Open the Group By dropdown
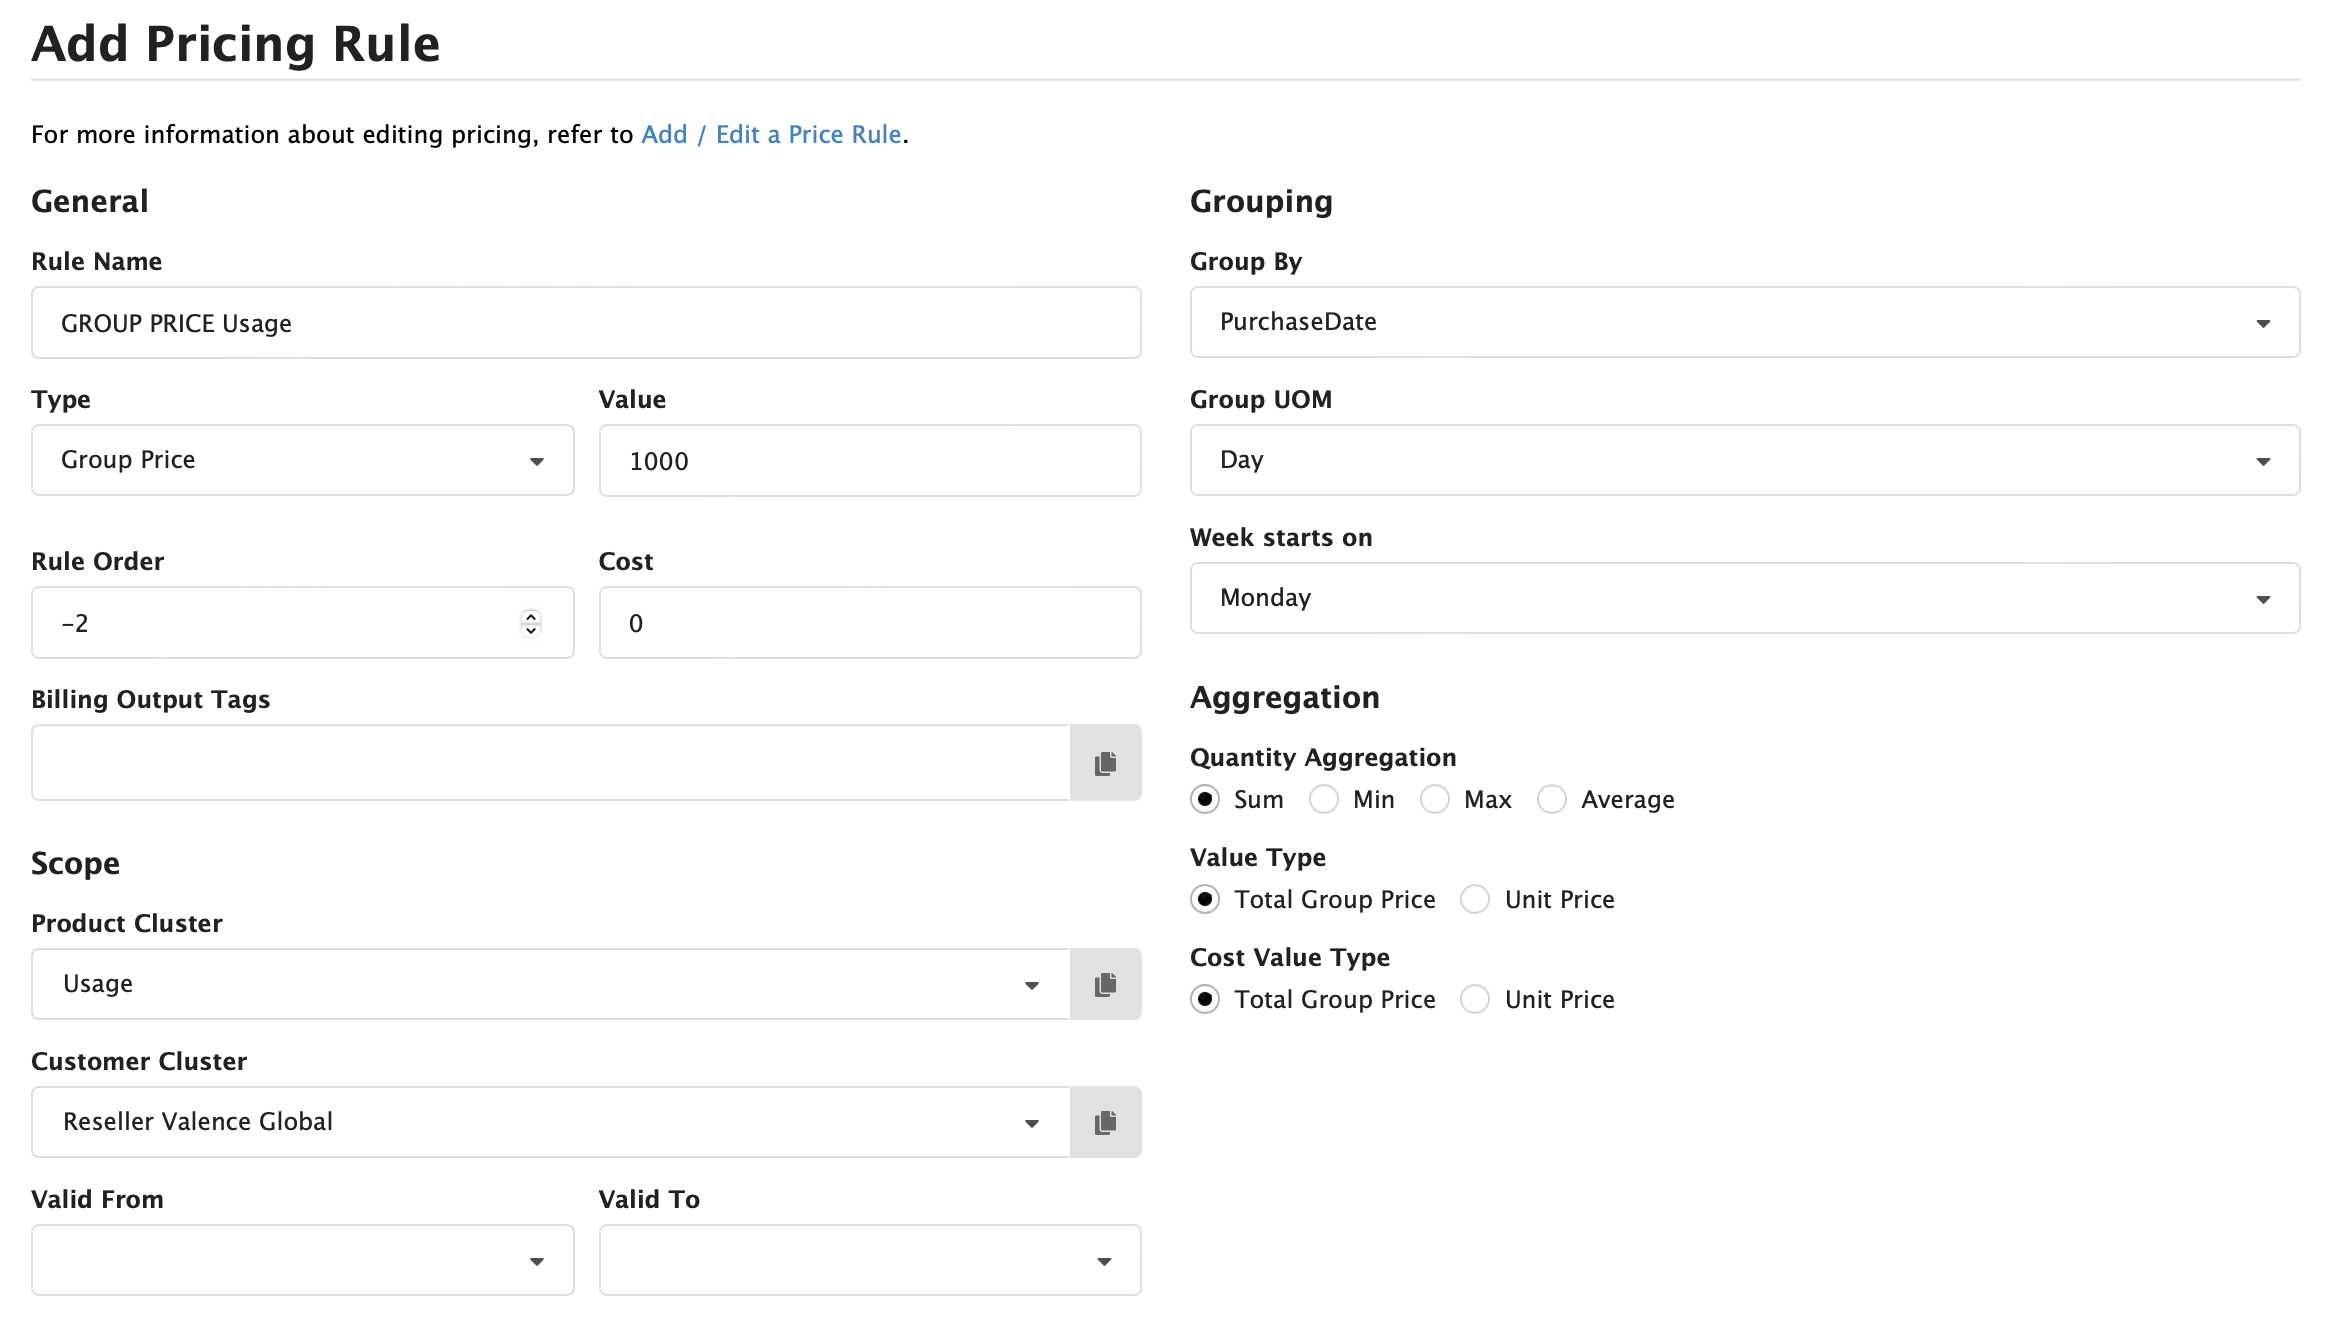Image resolution: width=2332 pixels, height=1318 pixels. pyautogui.click(x=2265, y=322)
